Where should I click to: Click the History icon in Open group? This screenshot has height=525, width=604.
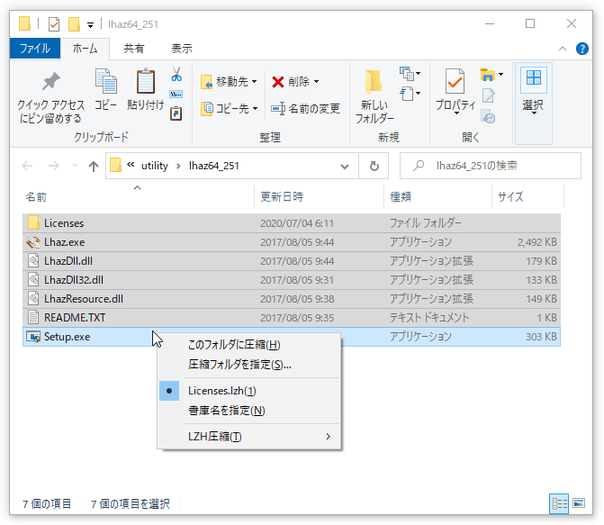point(488,117)
